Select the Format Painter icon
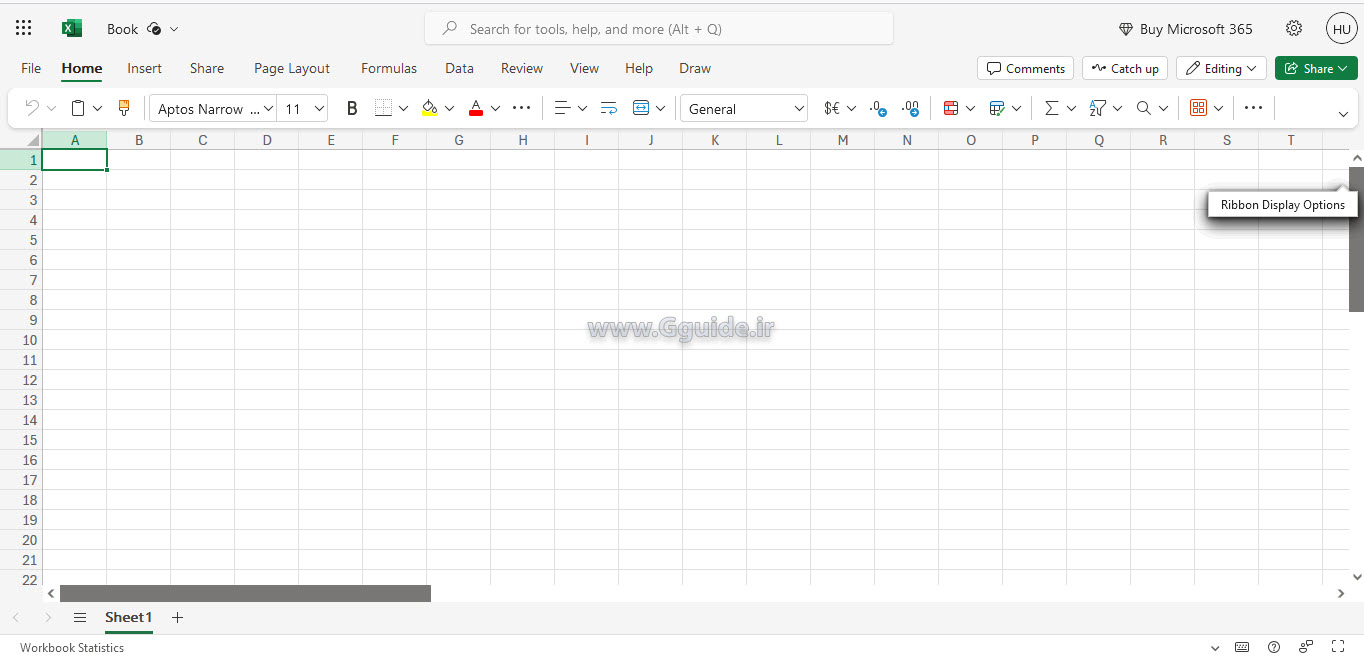Image resolution: width=1364 pixels, height=657 pixels. pyautogui.click(x=123, y=107)
